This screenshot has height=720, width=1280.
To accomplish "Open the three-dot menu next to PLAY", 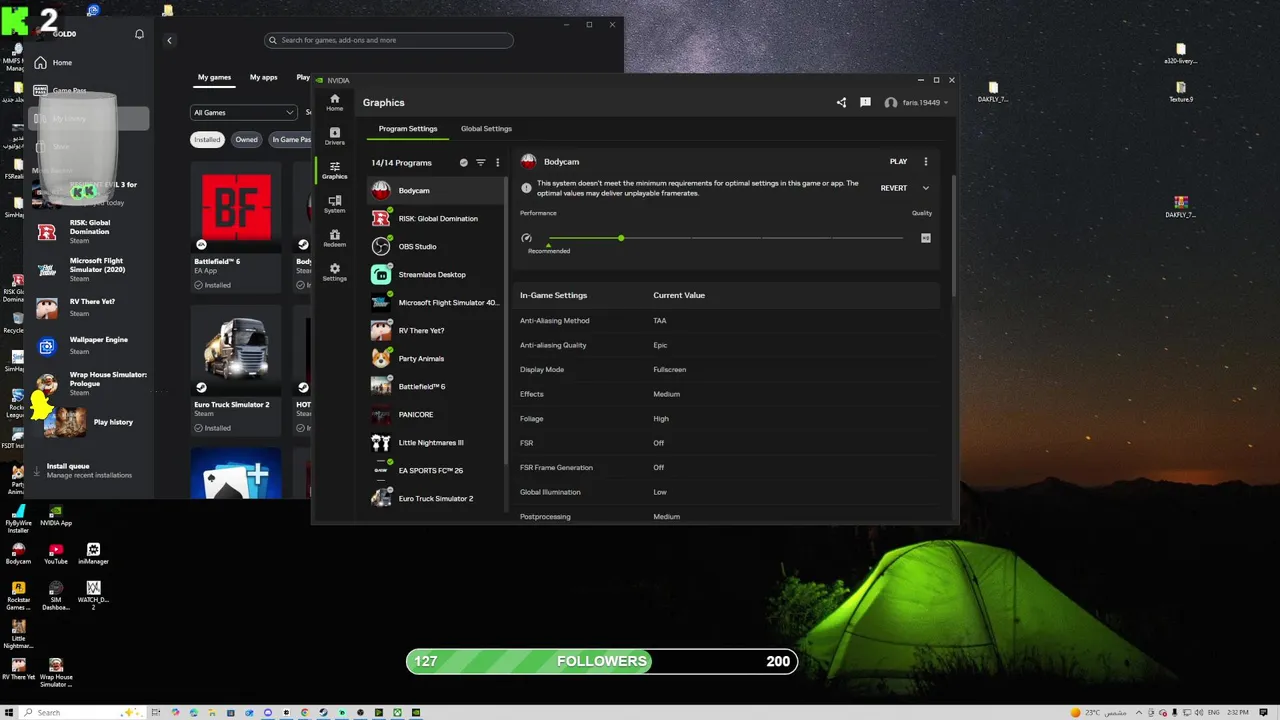I will 925,161.
